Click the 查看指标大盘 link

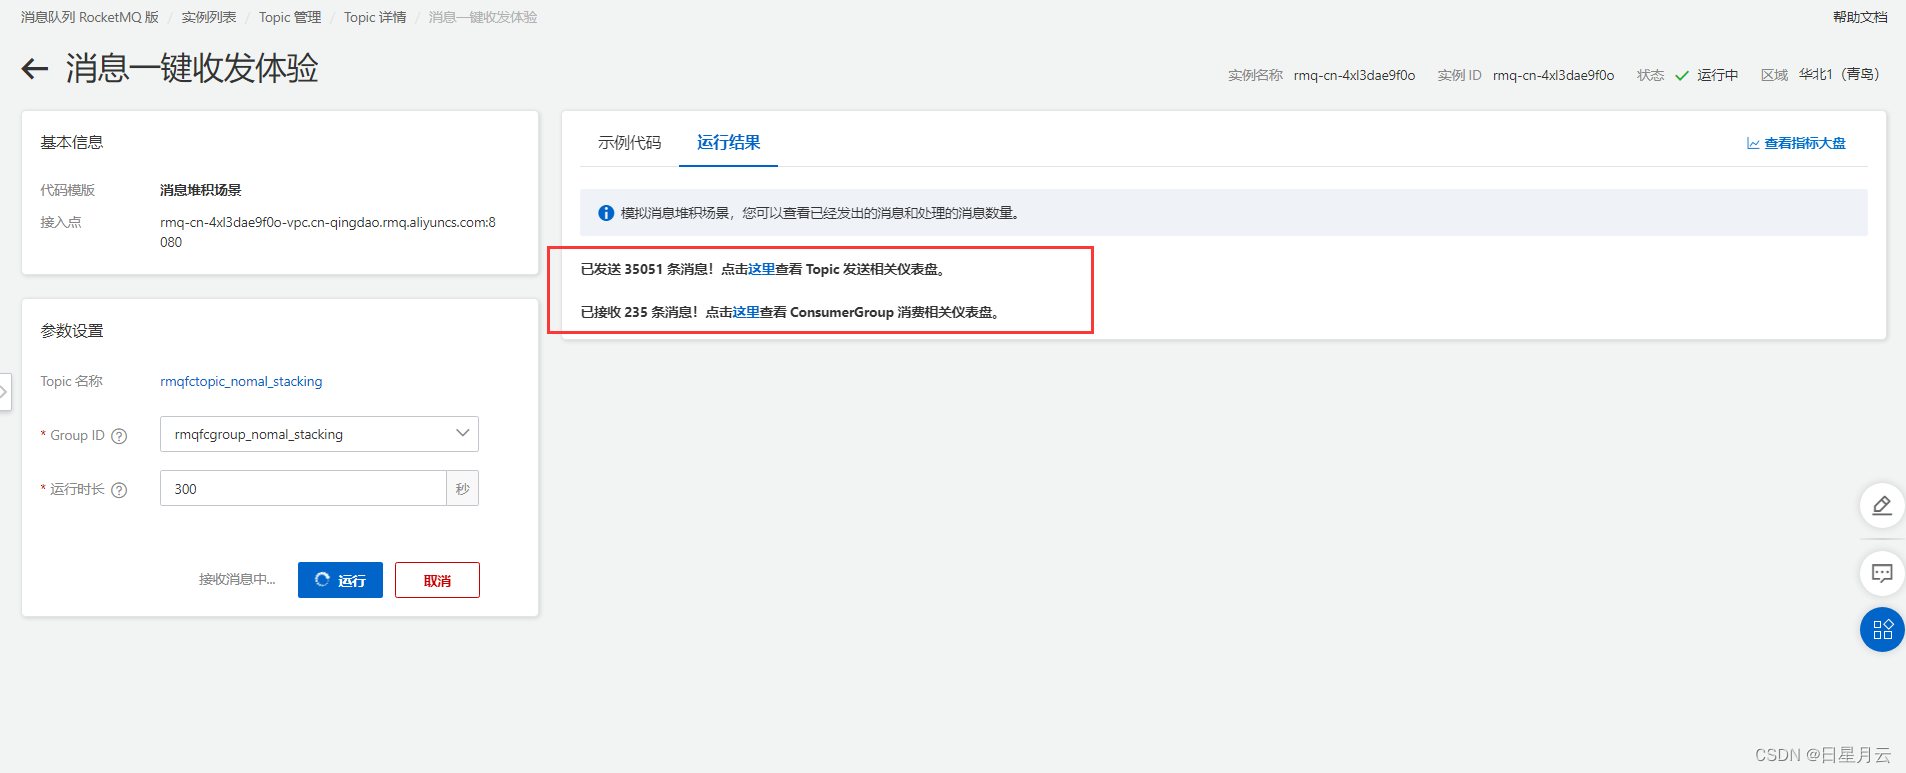click(x=1805, y=143)
